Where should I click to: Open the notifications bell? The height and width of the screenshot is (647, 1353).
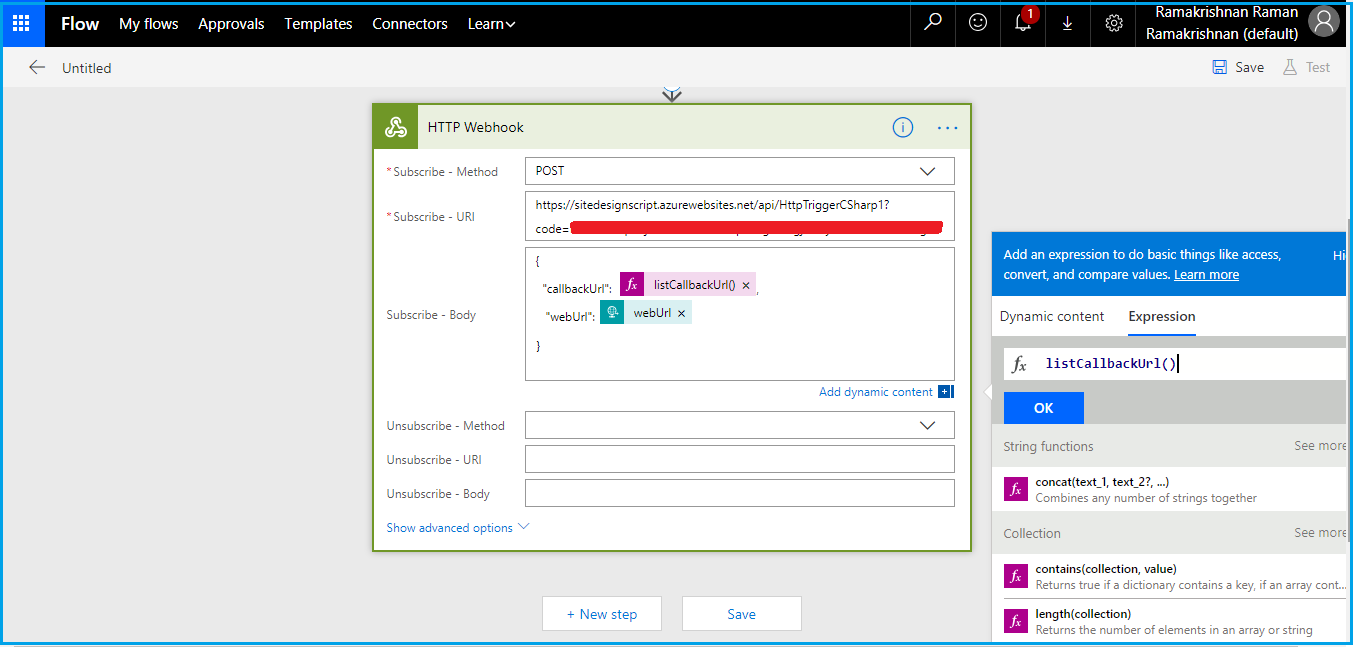pyautogui.click(x=1023, y=21)
